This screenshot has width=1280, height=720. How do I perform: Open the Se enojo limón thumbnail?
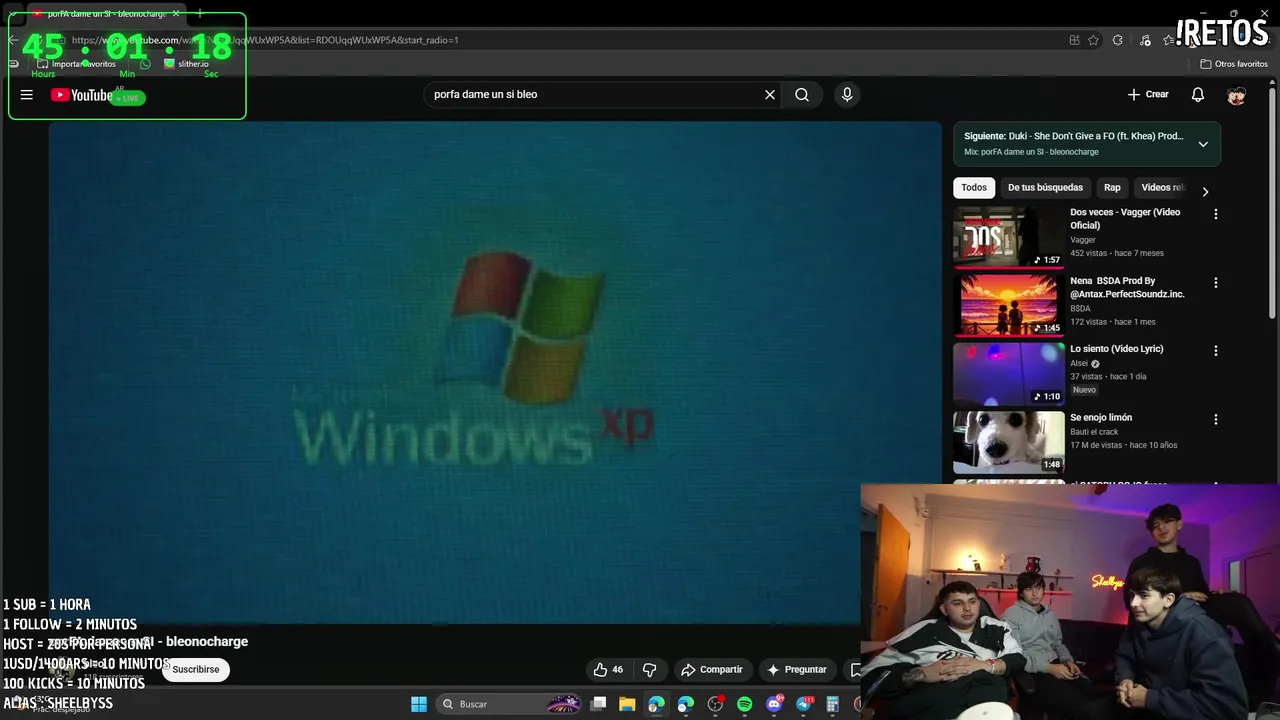pos(1009,442)
